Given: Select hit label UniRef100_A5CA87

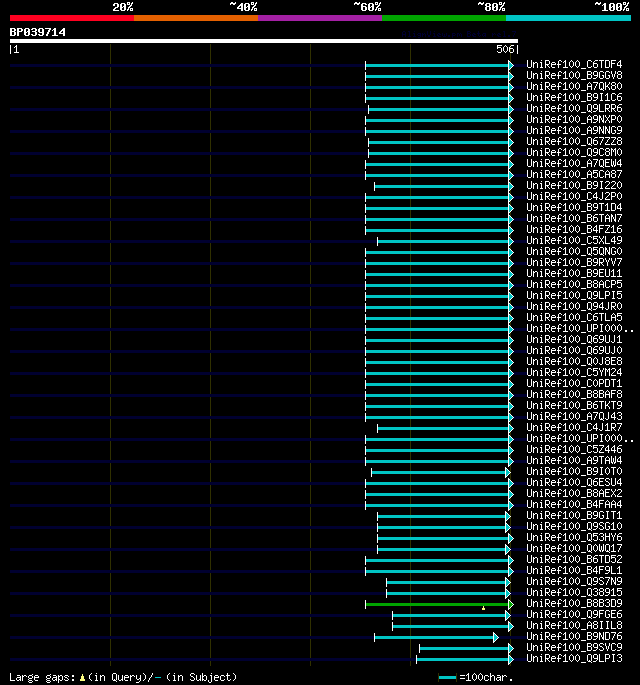Looking at the screenshot, I should click(x=574, y=174).
